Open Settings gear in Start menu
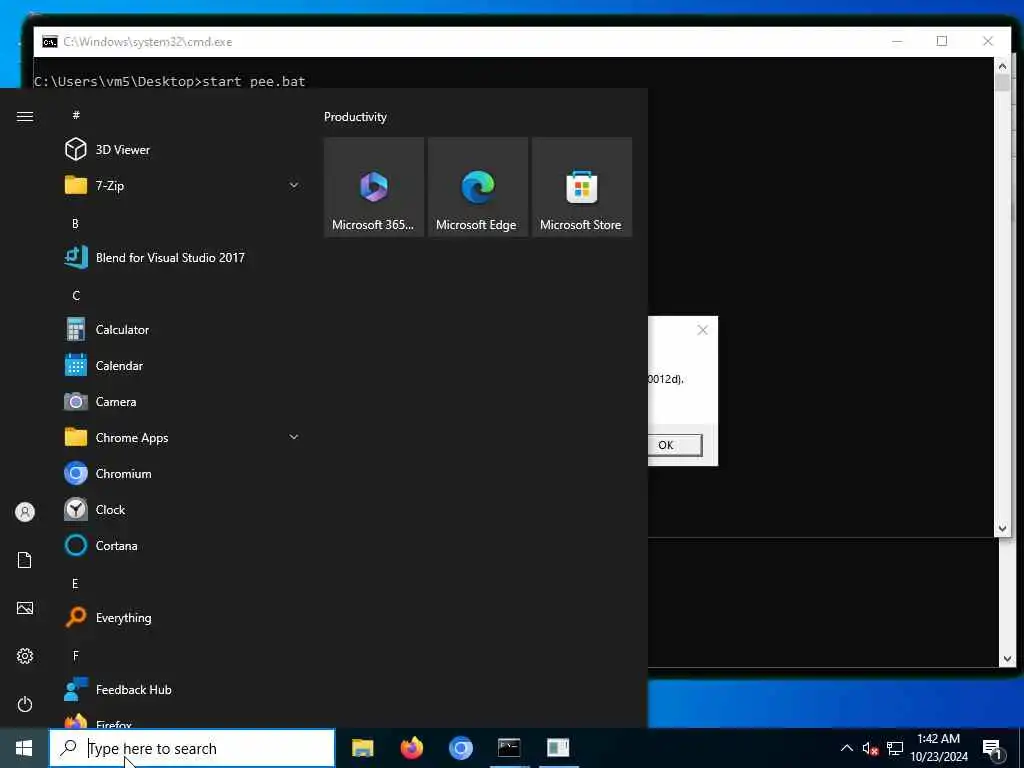The image size is (1024, 768). [25, 656]
